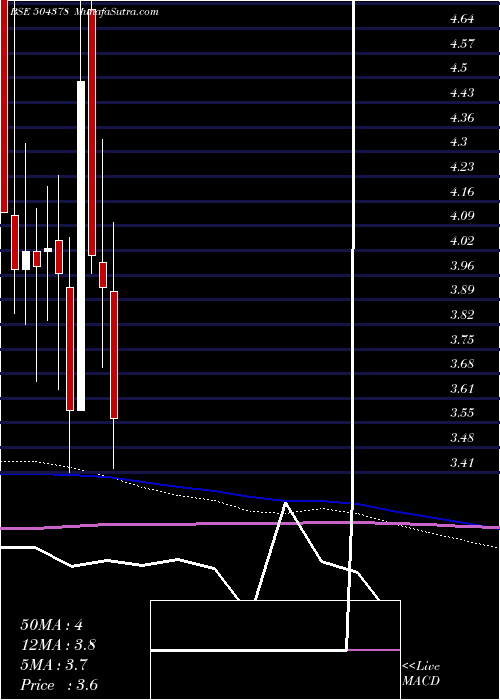Select the 4.5 price axis label
The width and height of the screenshot is (500, 700).
tap(458, 68)
